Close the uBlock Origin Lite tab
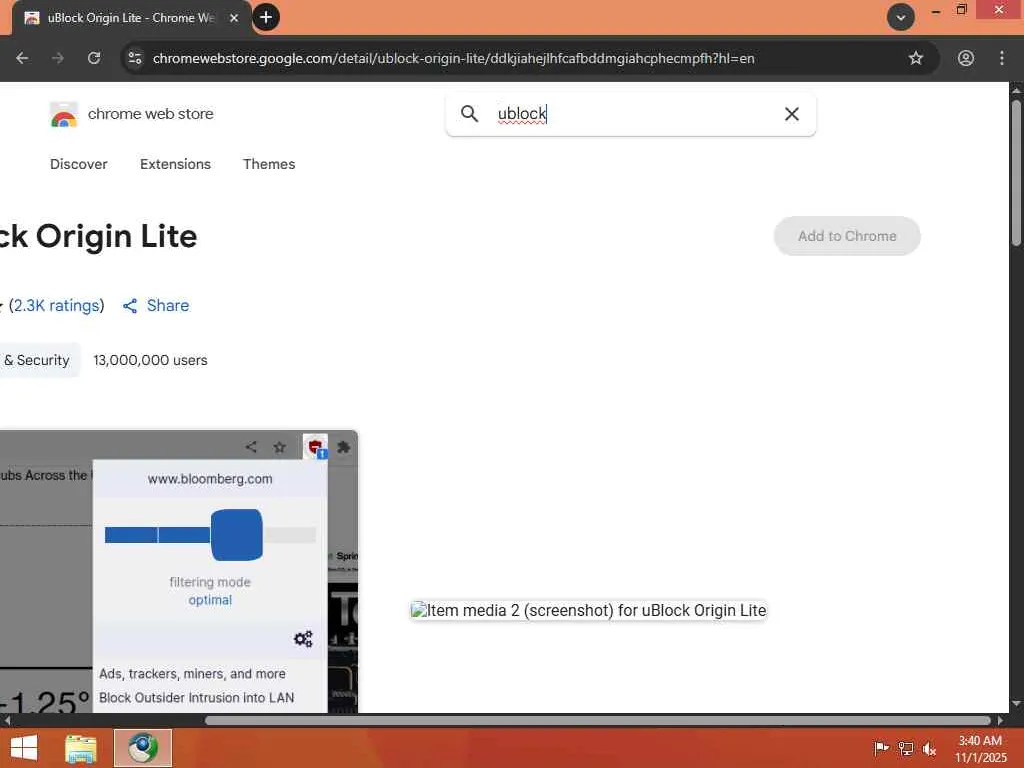Screen dimensions: 1024x768 pos(234,18)
